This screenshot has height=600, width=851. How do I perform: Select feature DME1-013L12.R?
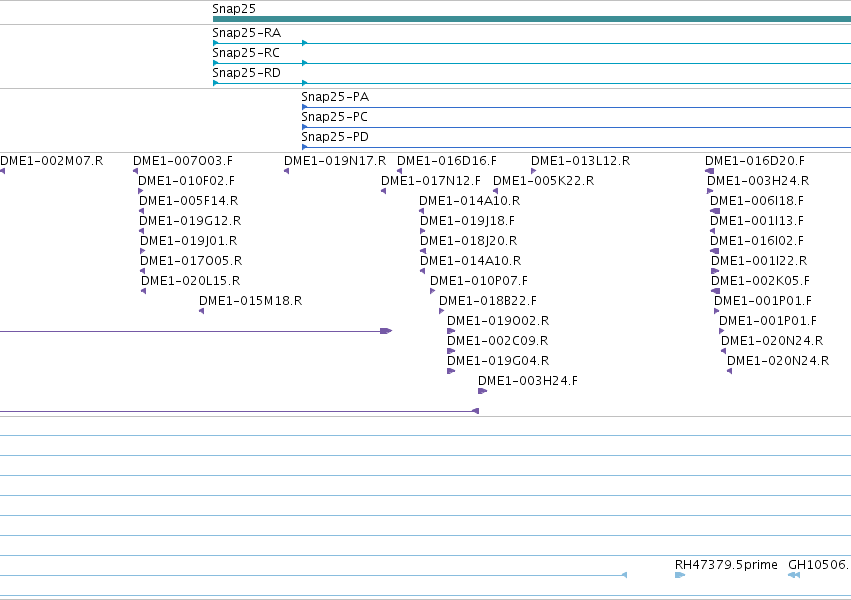(580, 161)
